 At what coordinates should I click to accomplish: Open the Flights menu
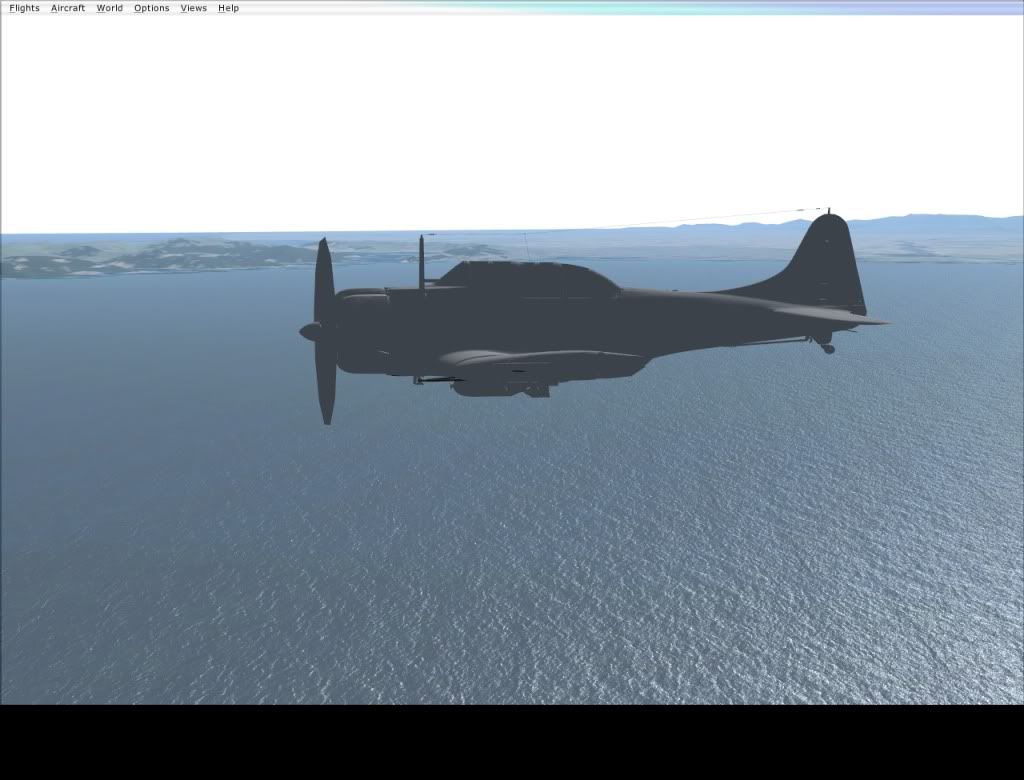tap(24, 8)
